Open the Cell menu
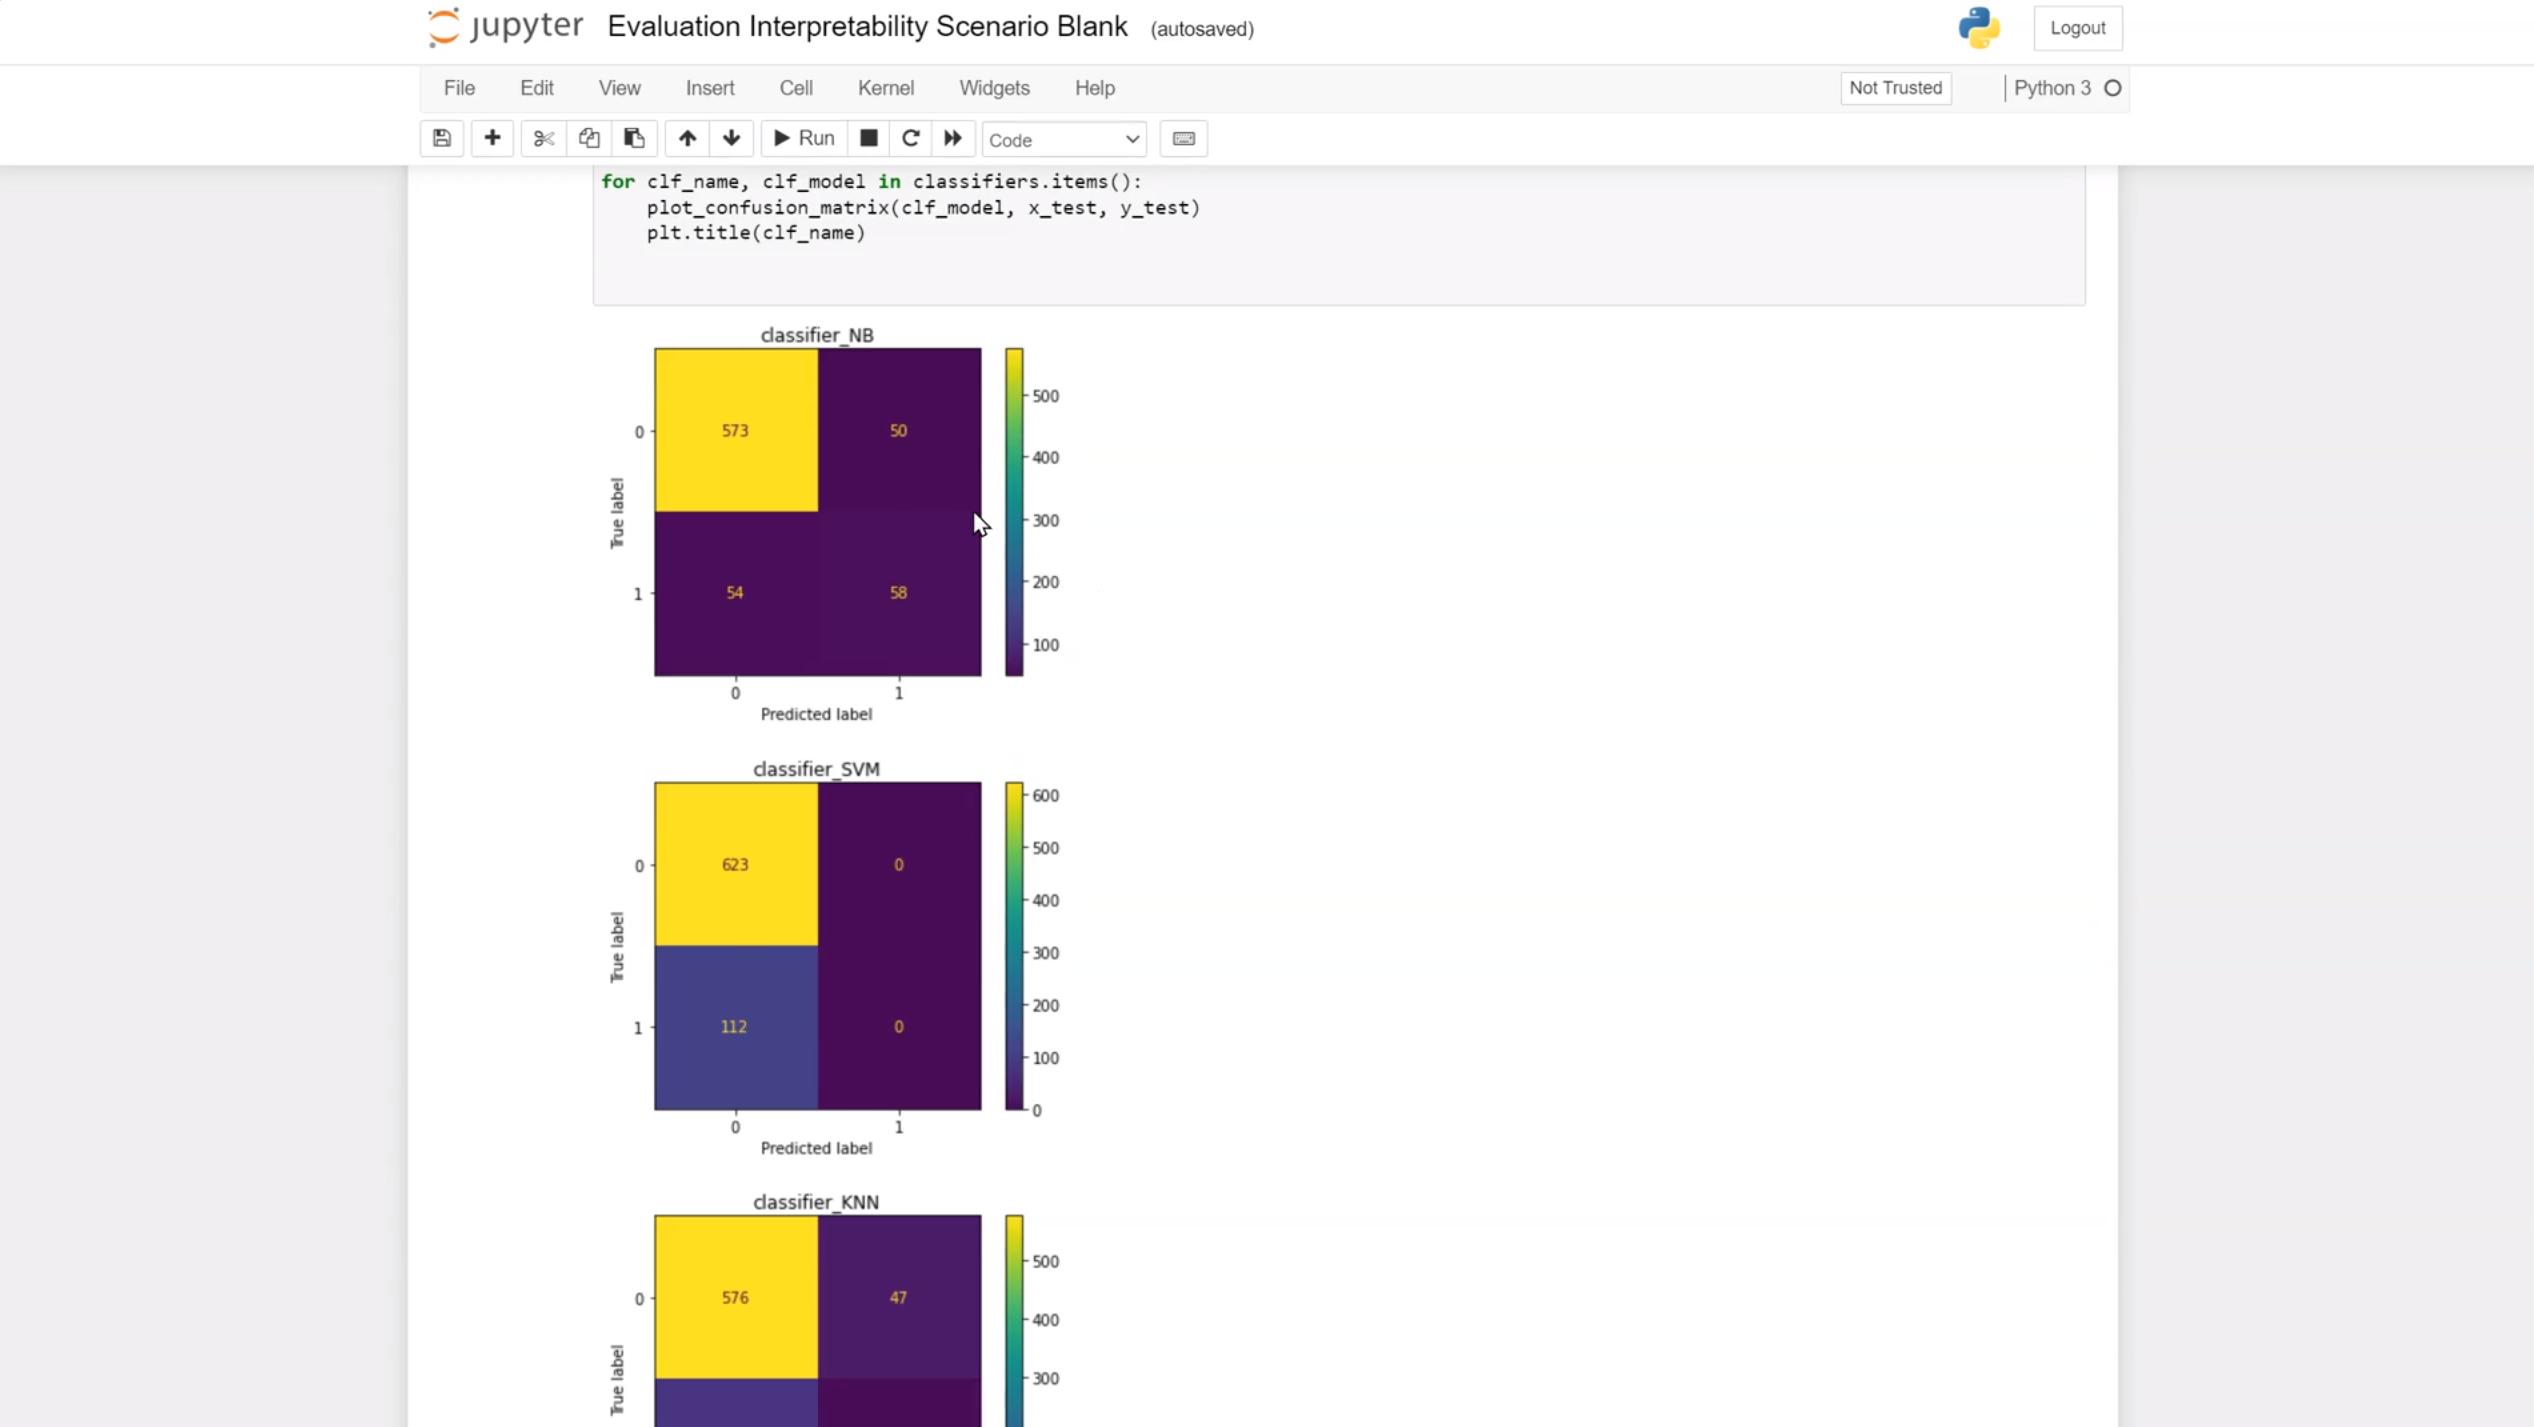2534x1427 pixels. [795, 88]
